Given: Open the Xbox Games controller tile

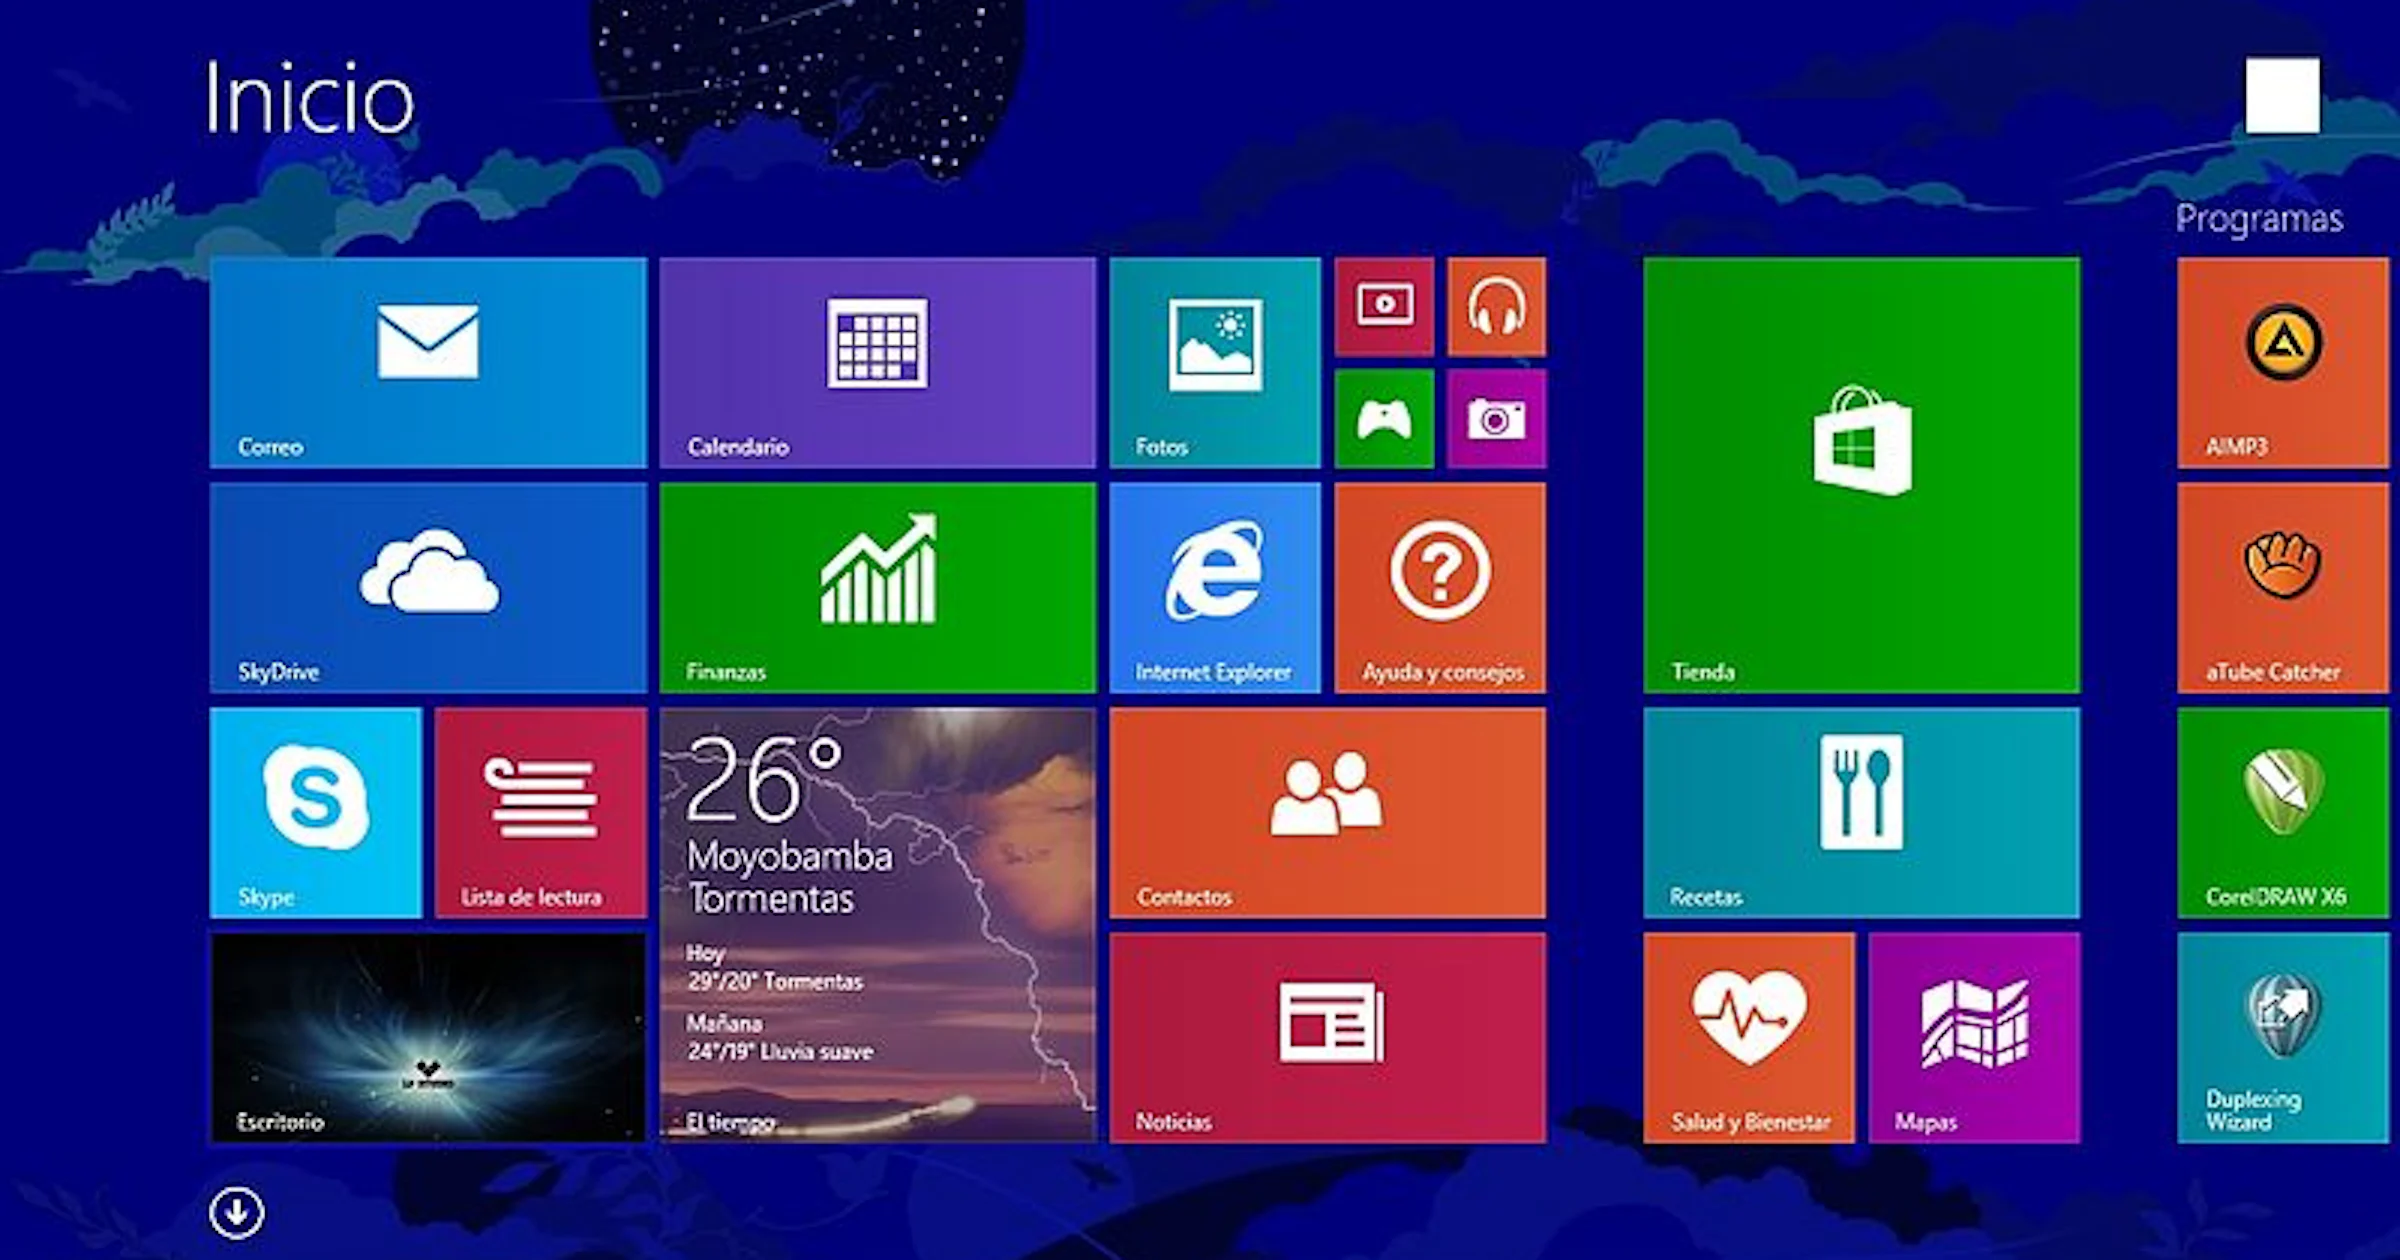Looking at the screenshot, I should click(x=1384, y=419).
